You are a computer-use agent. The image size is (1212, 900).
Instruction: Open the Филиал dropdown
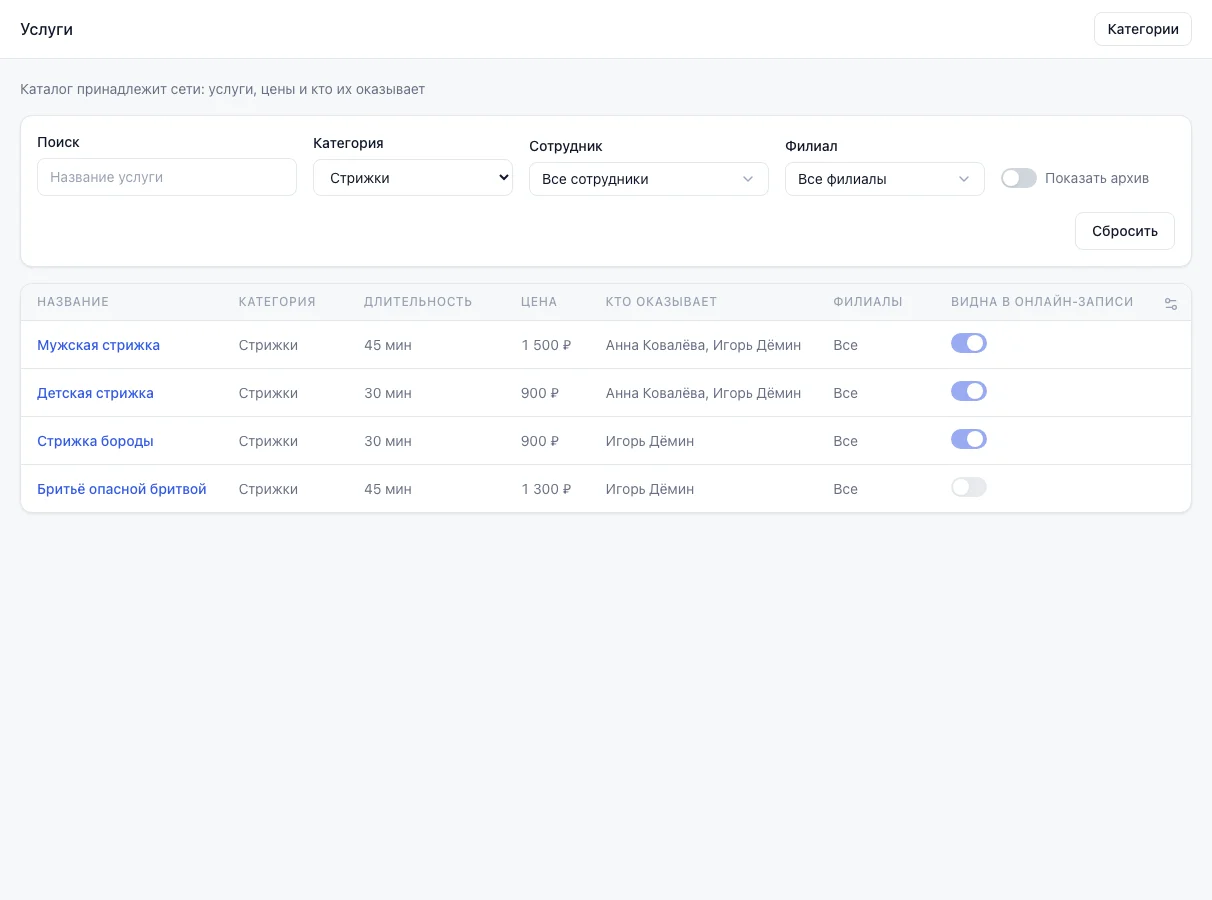(885, 179)
